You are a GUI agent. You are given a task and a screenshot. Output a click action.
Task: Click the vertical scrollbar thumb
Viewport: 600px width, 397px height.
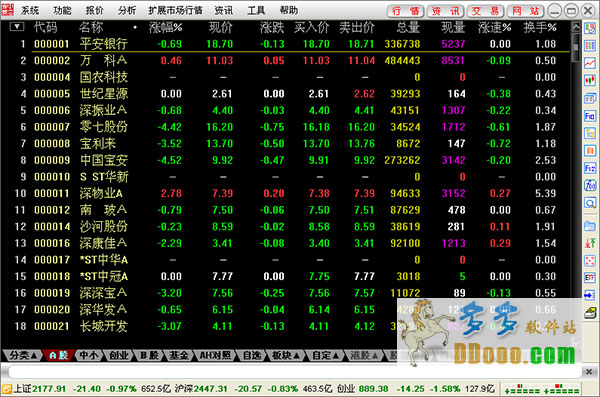coord(576,47)
